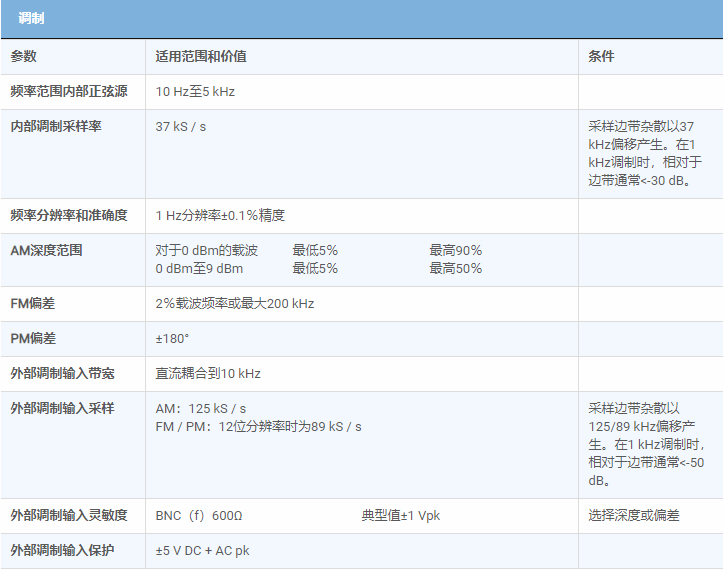Select the 频率范围内部正弦源 row label
The height and width of the screenshot is (570, 724).
tap(69, 92)
